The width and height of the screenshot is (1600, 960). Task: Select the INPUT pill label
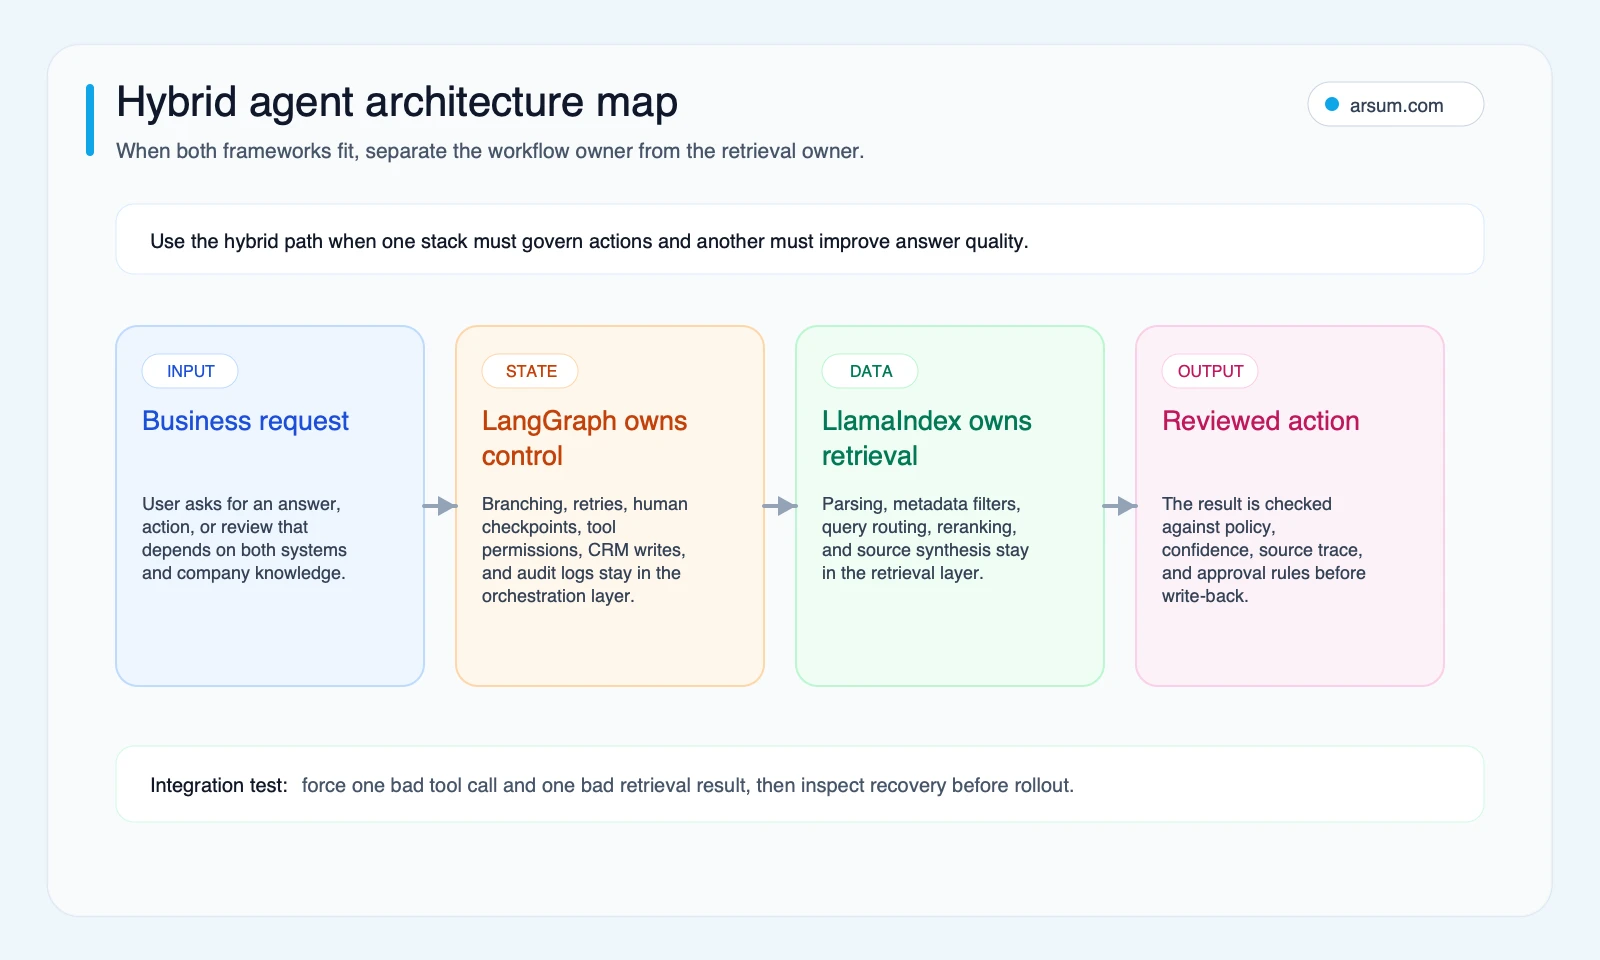(x=190, y=371)
